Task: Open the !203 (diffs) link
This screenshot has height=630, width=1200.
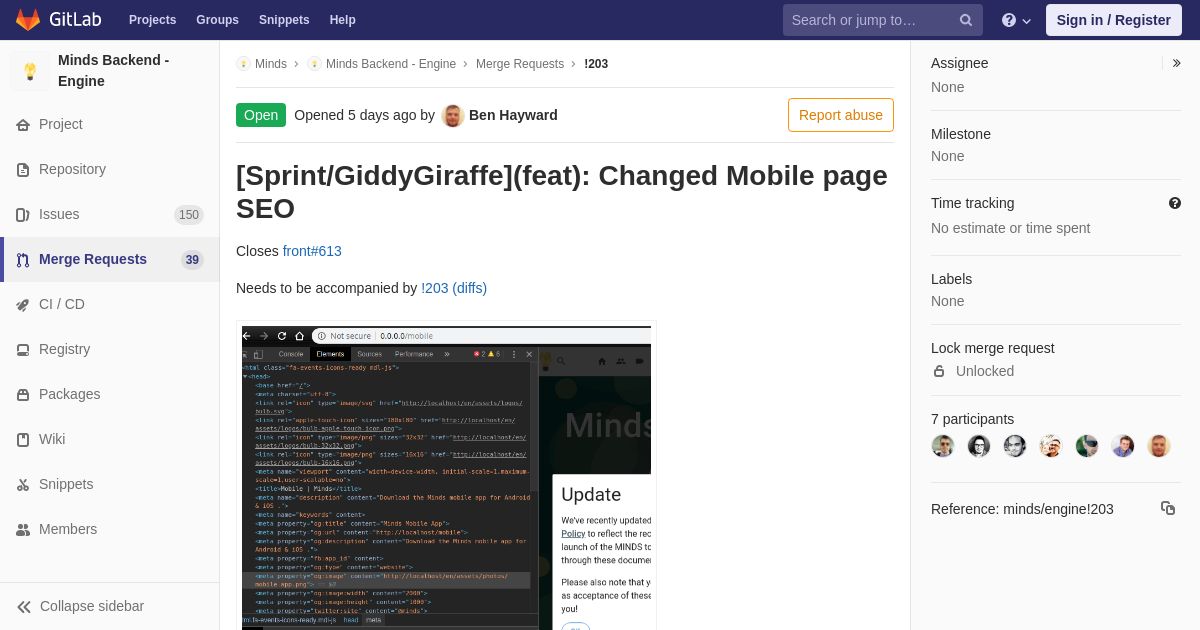Action: 454,288
